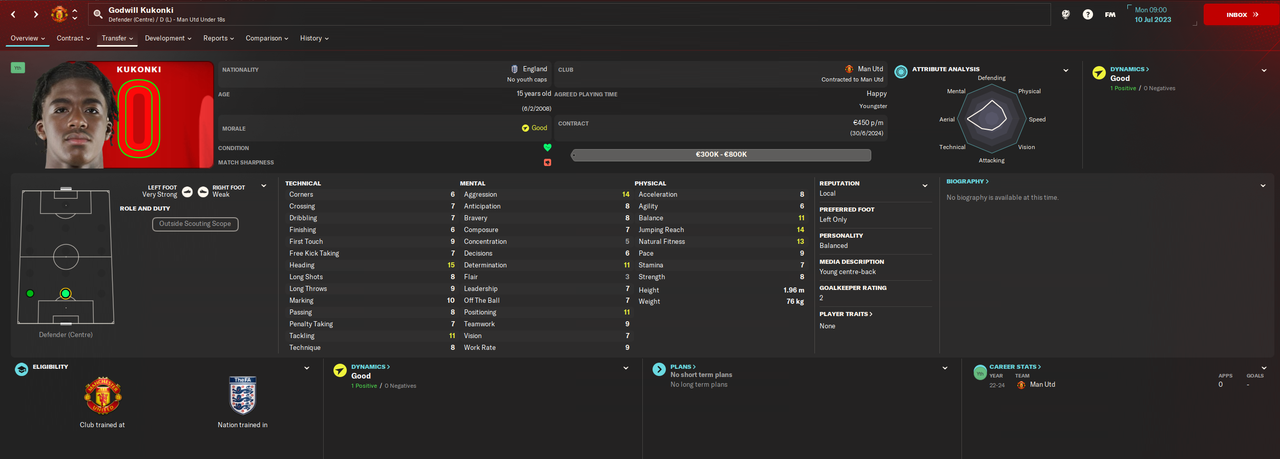Click The FA 'Nation trained in' crest
Image resolution: width=1280 pixels, height=459 pixels.
(242, 396)
